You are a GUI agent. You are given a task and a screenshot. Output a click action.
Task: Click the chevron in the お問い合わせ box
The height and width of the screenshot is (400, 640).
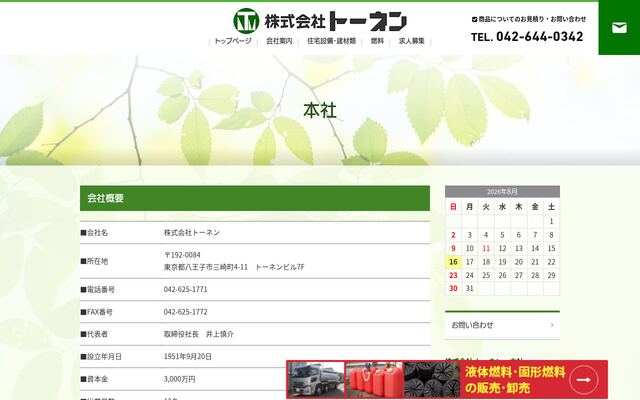pos(552,325)
